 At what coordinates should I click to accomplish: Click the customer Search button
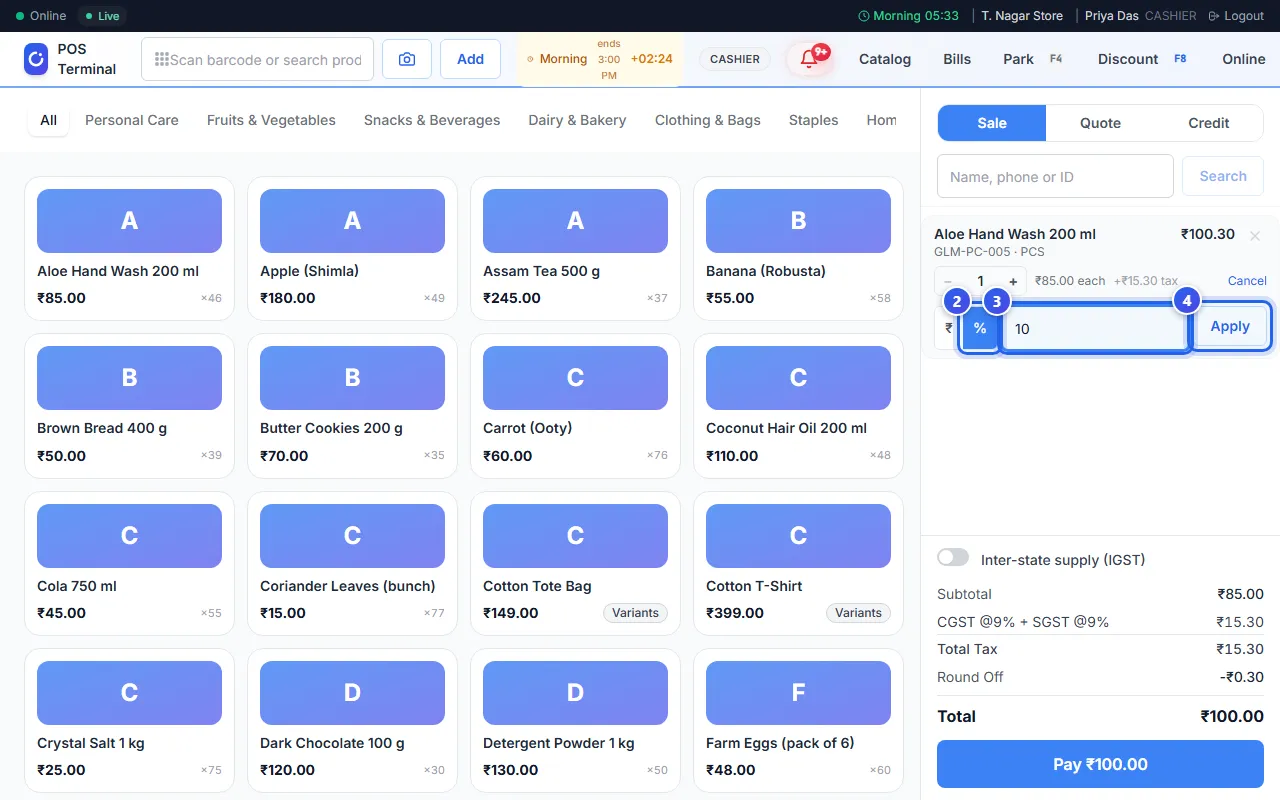(1223, 176)
